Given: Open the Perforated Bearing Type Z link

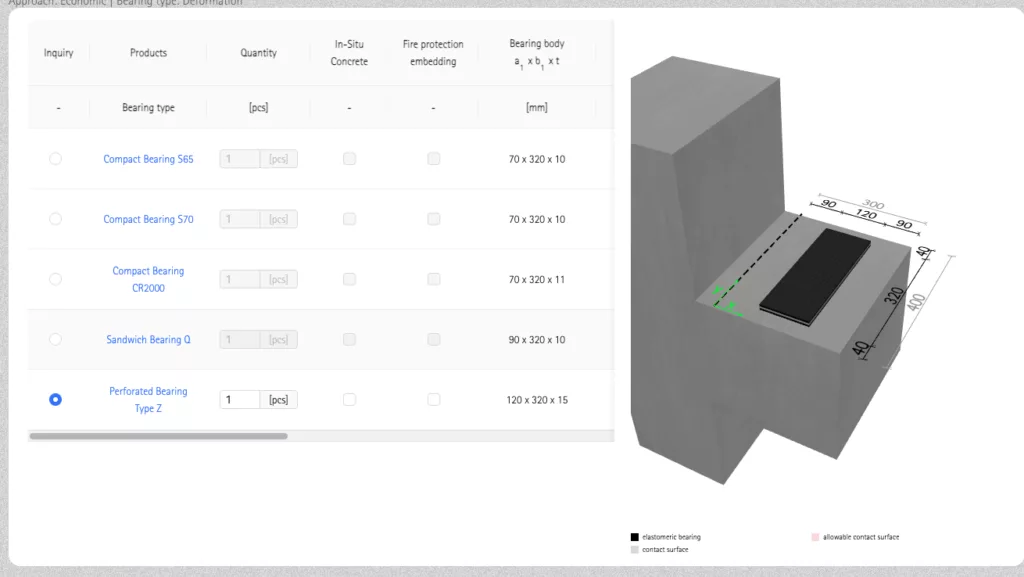Looking at the screenshot, I should 148,399.
